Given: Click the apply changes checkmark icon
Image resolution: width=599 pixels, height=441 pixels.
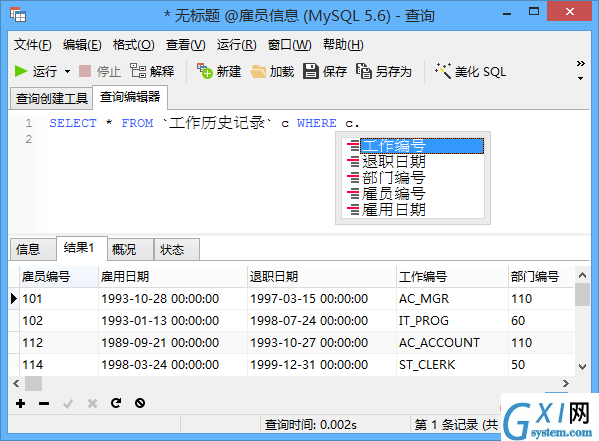Looking at the screenshot, I should pyautogui.click(x=68, y=403).
